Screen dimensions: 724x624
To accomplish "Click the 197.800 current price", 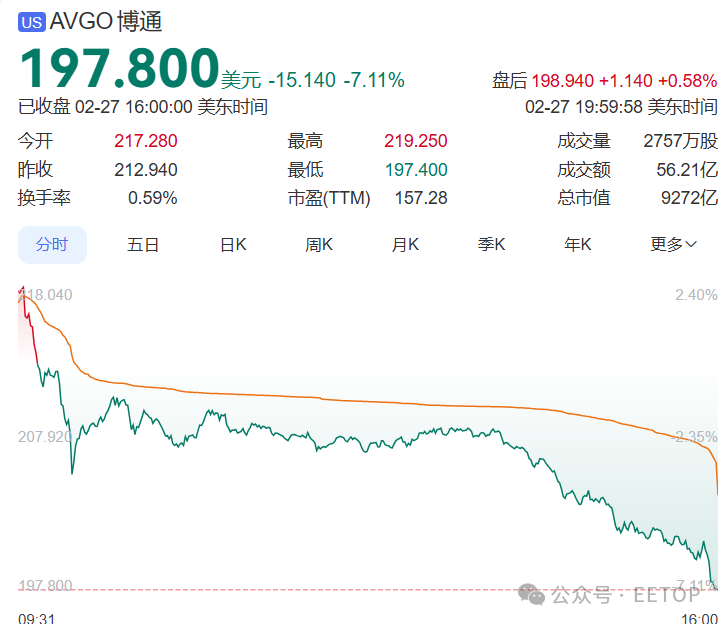I will (x=118, y=68).
